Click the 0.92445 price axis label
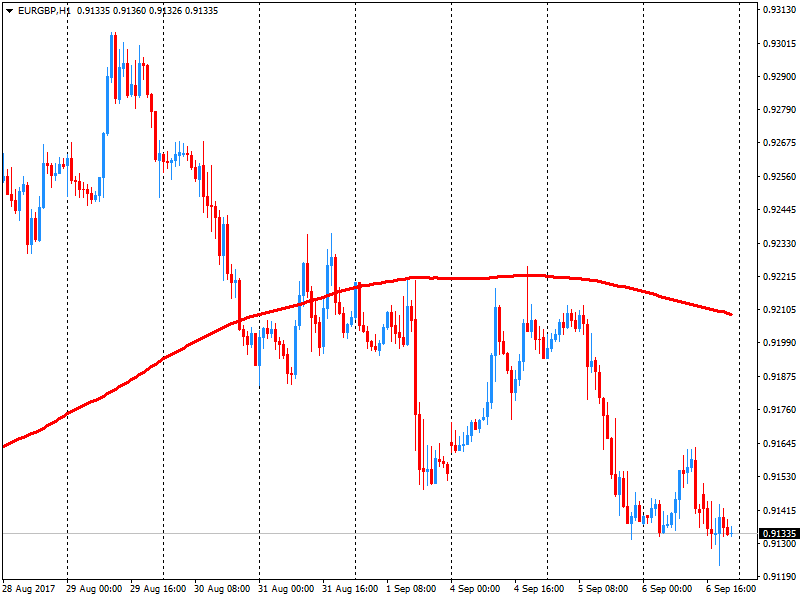 779,210
